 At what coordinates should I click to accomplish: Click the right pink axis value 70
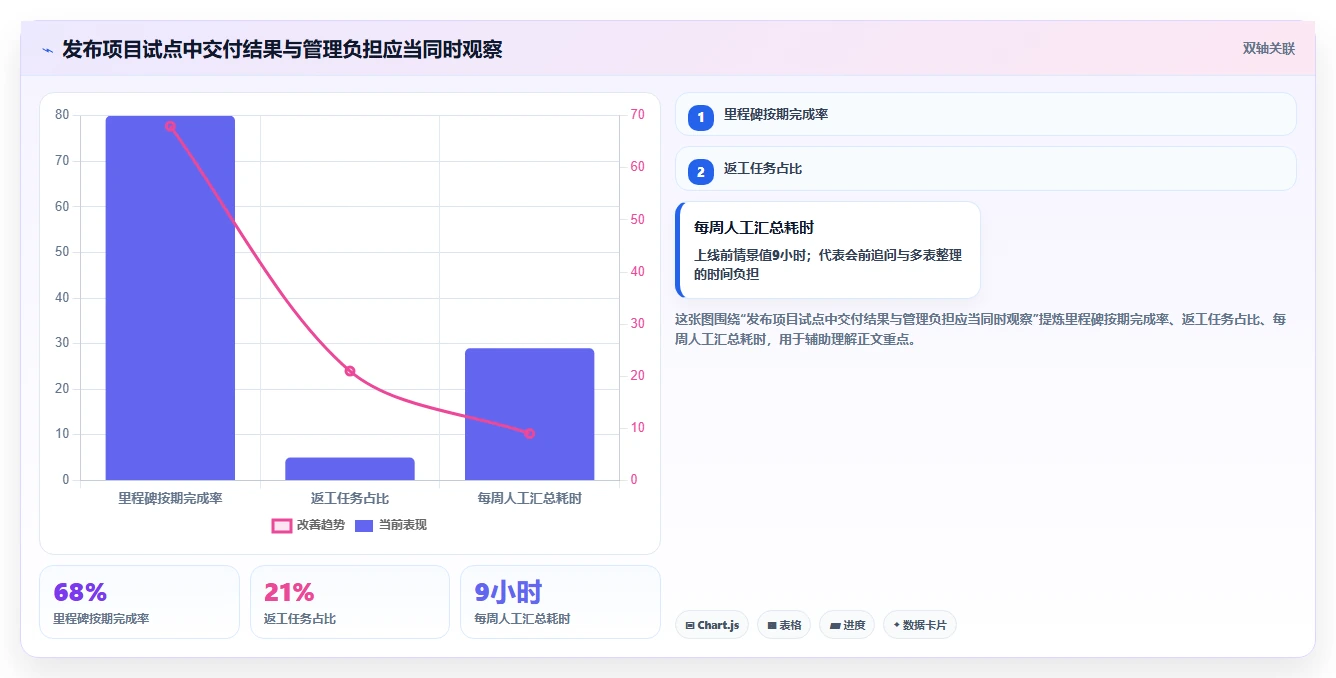[x=637, y=115]
